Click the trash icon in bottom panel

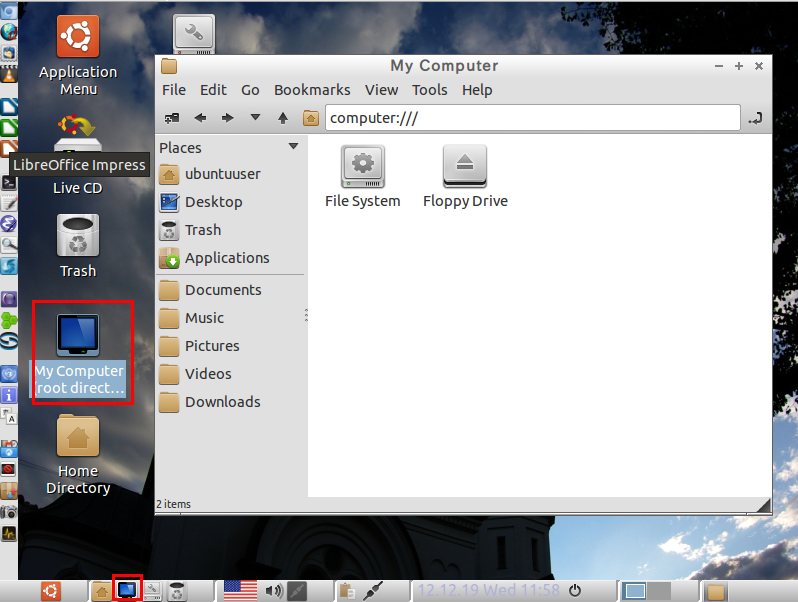tap(177, 591)
